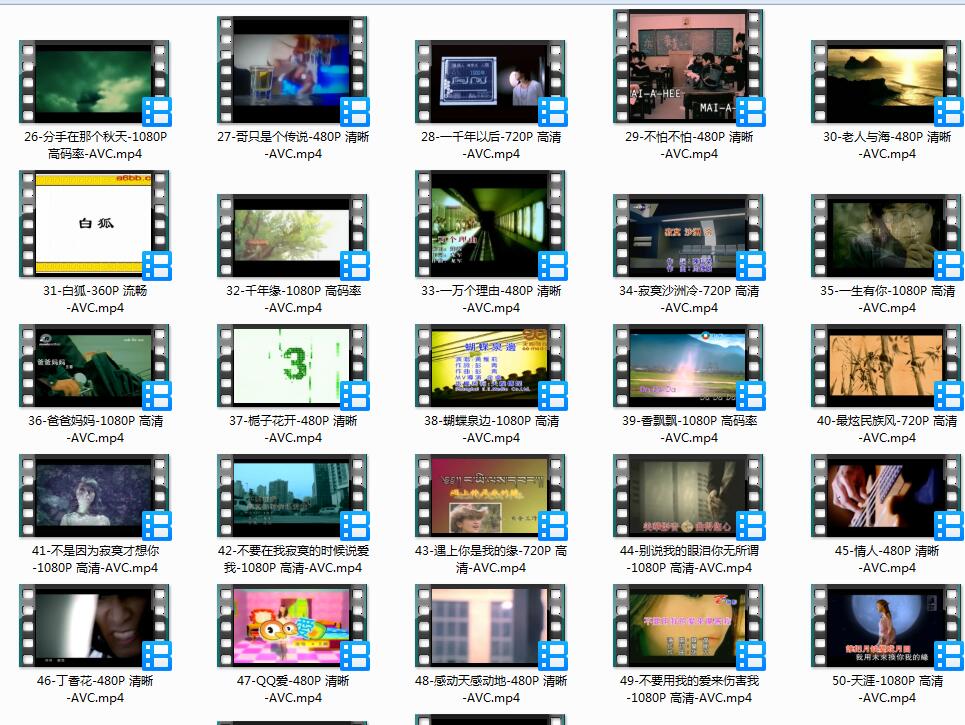Click the filename "39-香飘飘-1080P 高码率-AVC.mp4"
Viewport: 965px width, 725px height.
[x=689, y=430]
